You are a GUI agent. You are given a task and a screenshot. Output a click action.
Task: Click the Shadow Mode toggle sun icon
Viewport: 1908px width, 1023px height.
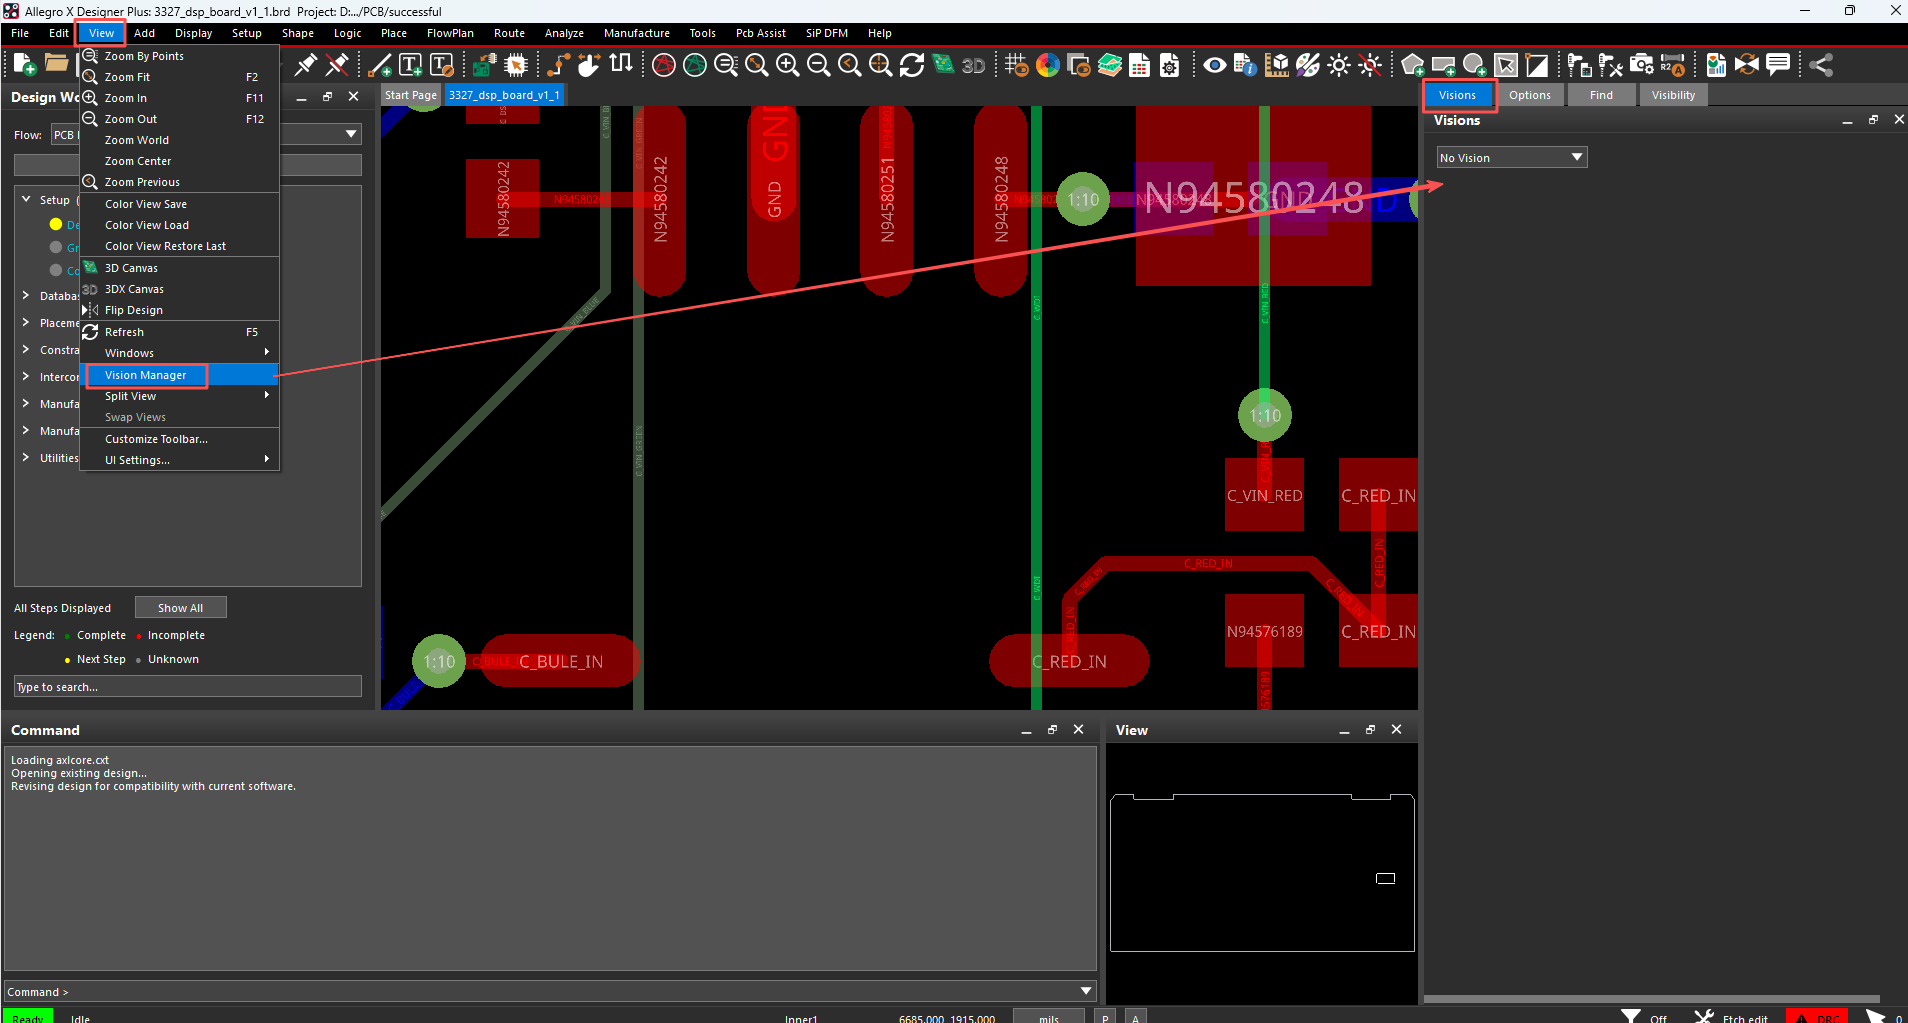1338,65
